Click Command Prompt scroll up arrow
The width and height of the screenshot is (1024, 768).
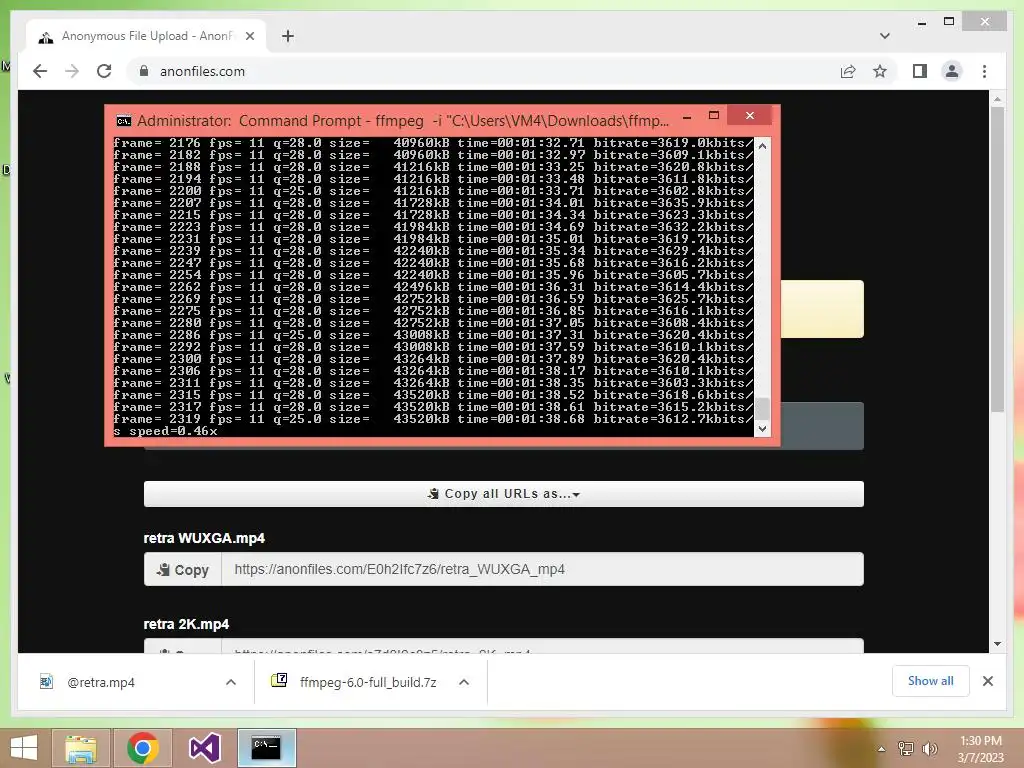click(x=761, y=146)
